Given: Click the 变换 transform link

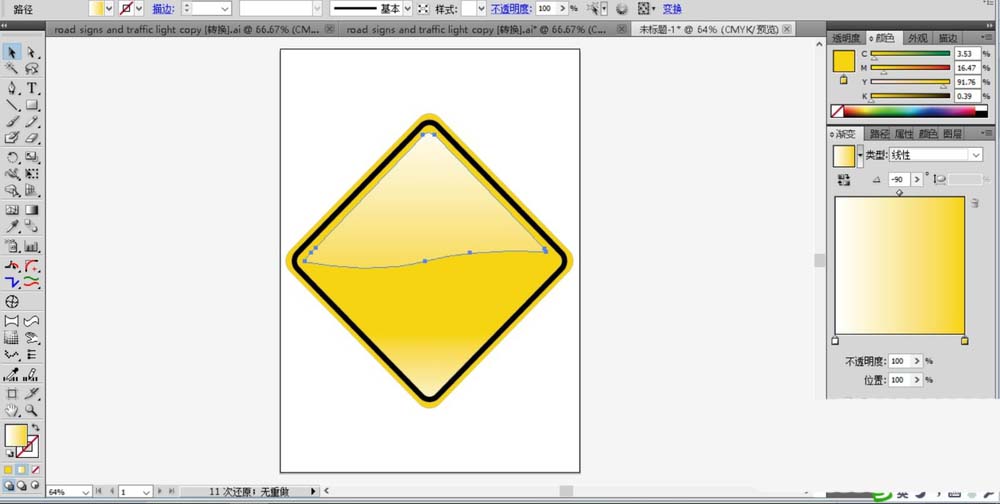Looking at the screenshot, I should click(672, 9).
